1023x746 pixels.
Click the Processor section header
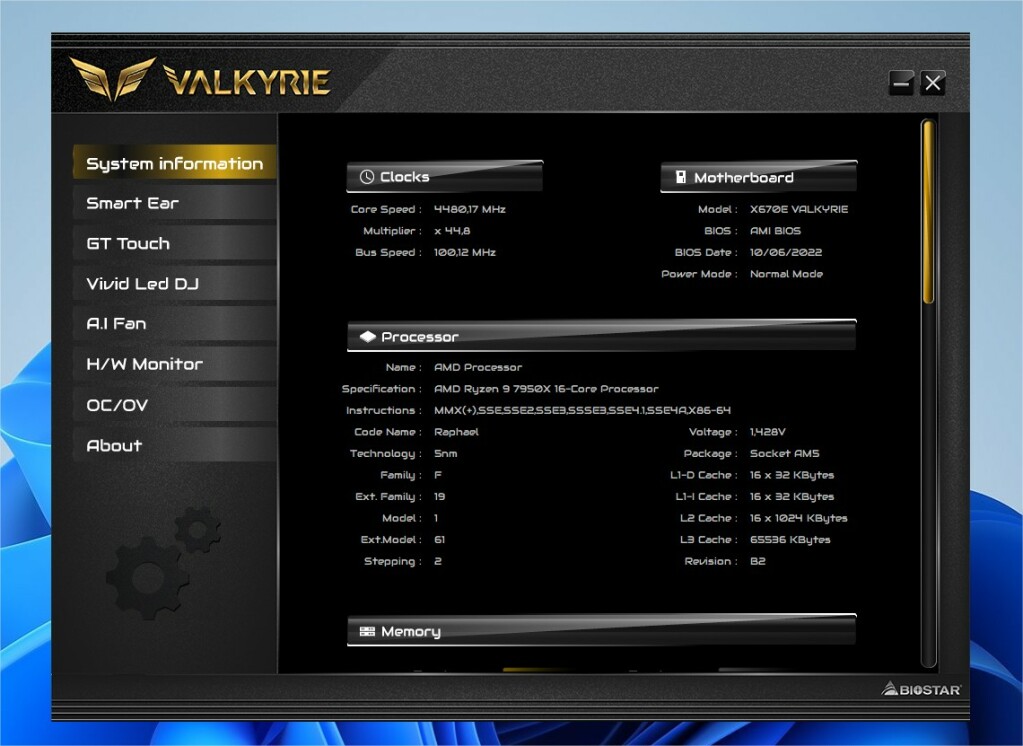click(602, 335)
